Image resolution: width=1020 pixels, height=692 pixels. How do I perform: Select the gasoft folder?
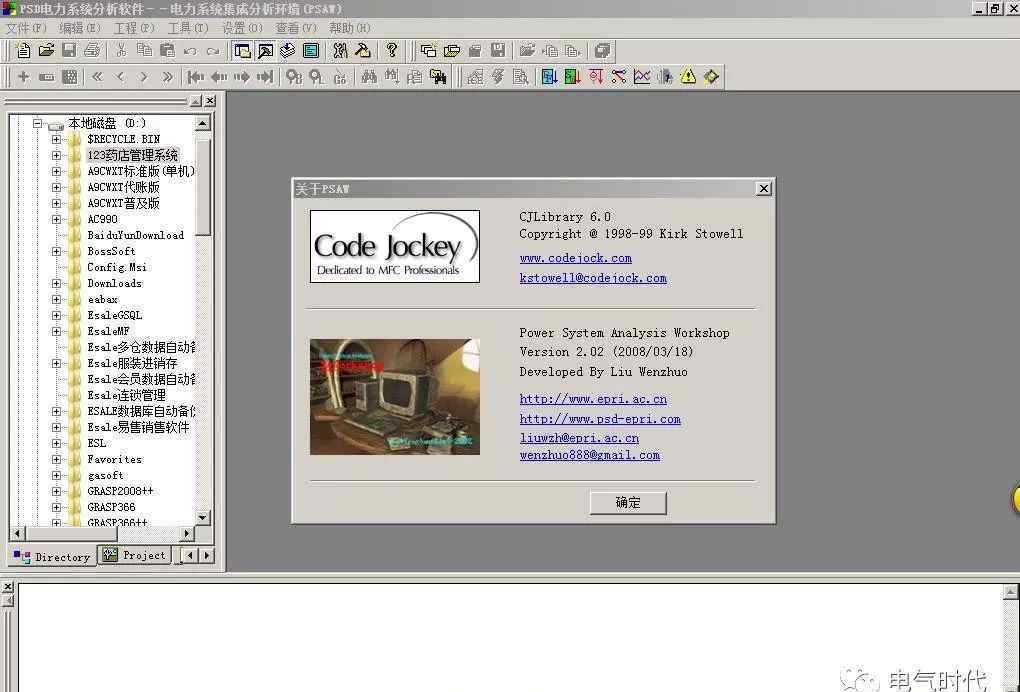click(x=105, y=475)
